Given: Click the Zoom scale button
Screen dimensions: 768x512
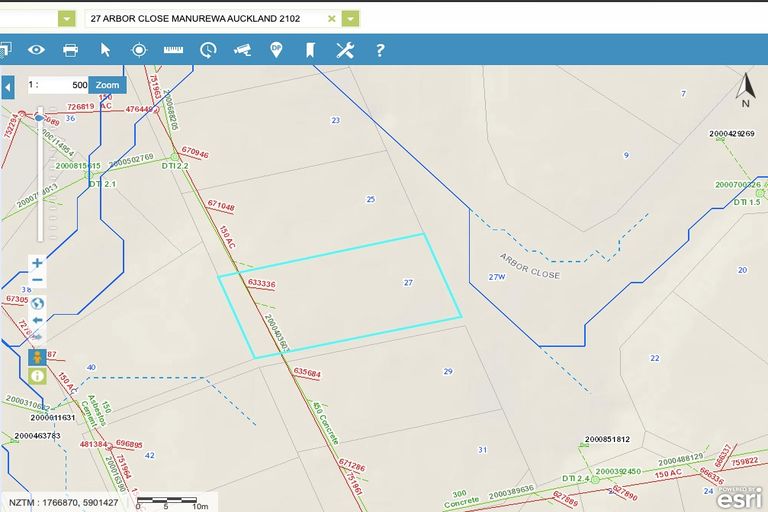Looking at the screenshot, I should [x=107, y=85].
